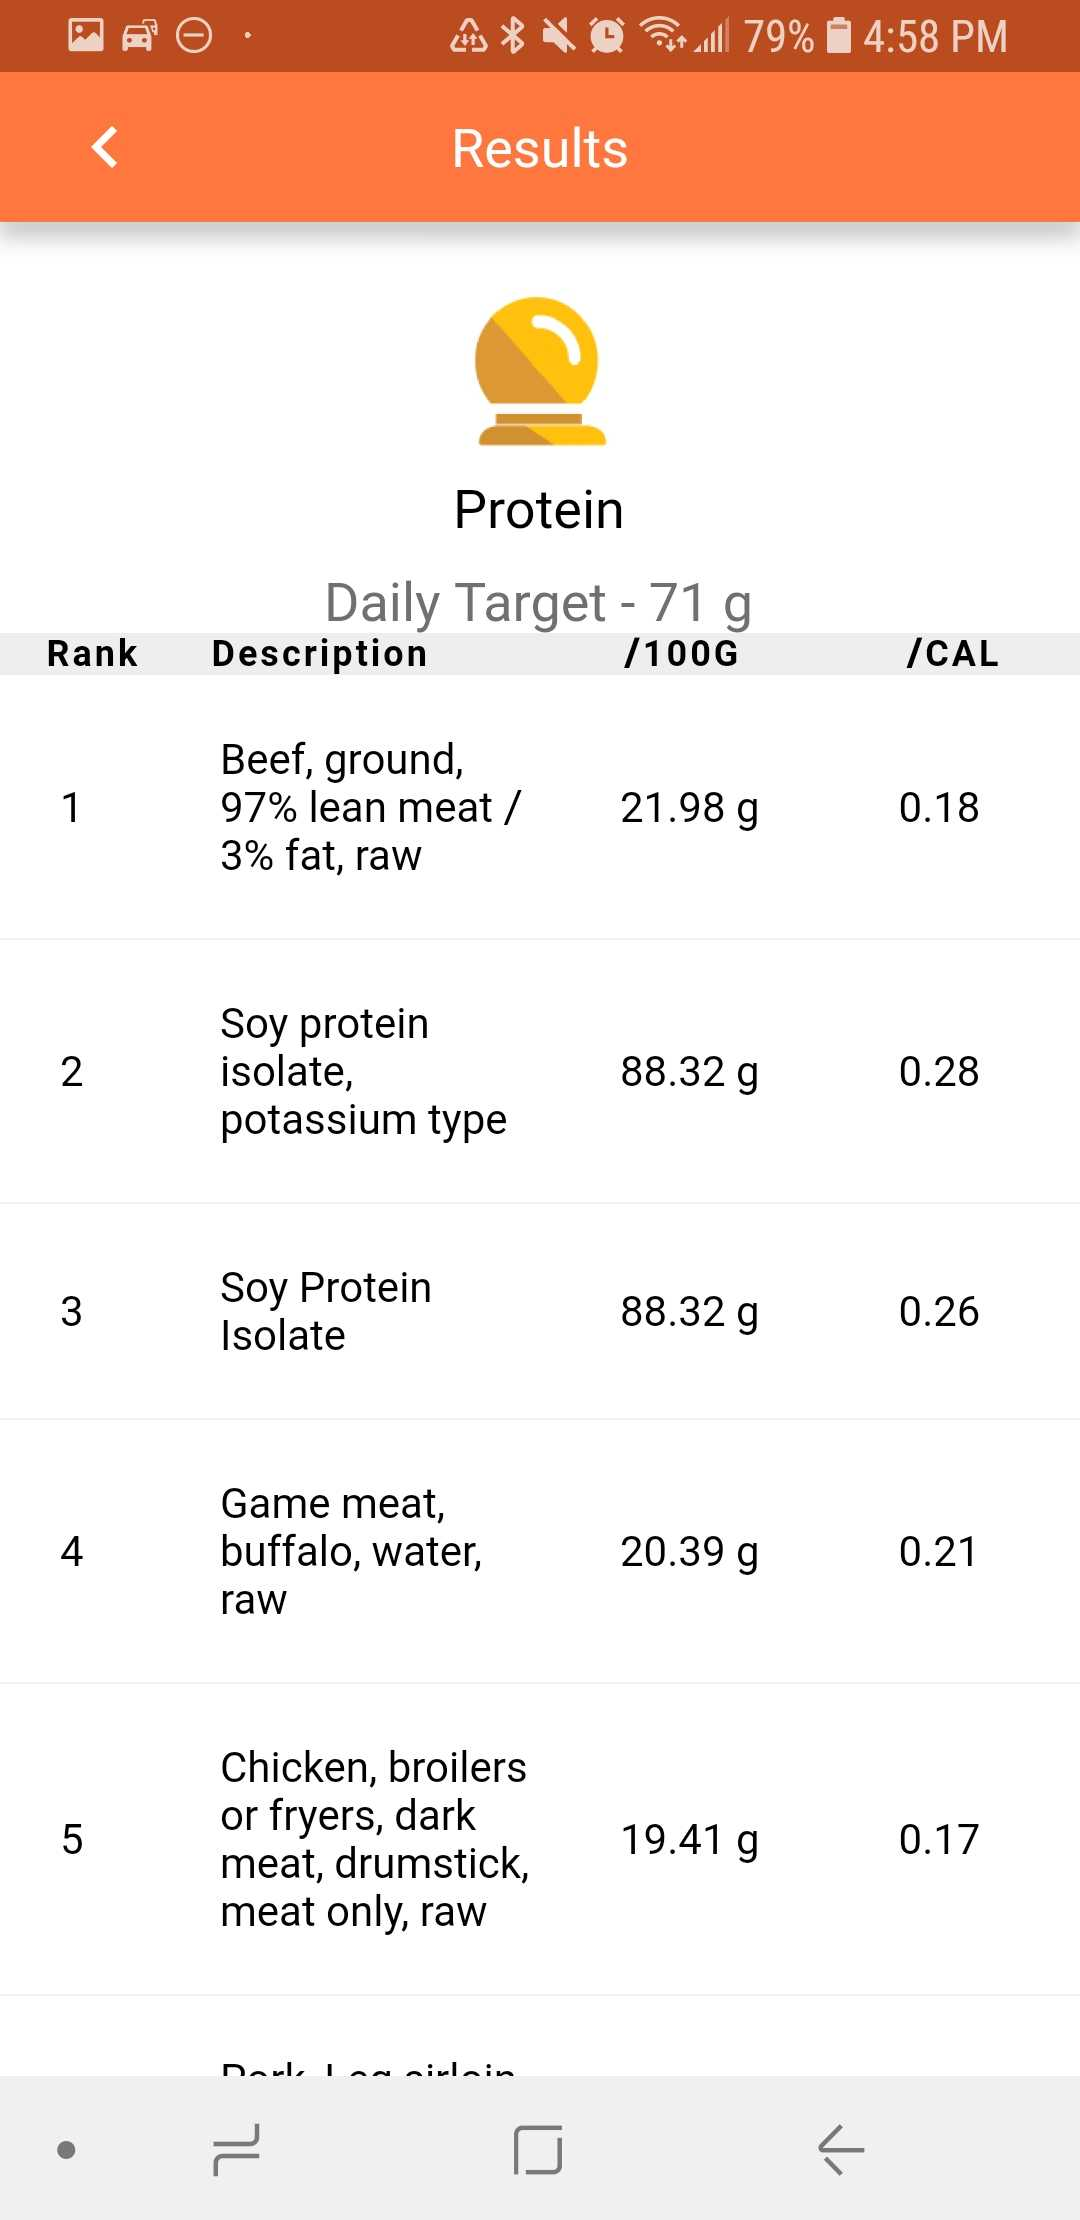Tap the alarm clock status icon
This screenshot has height=2220, width=1080.
(606, 36)
